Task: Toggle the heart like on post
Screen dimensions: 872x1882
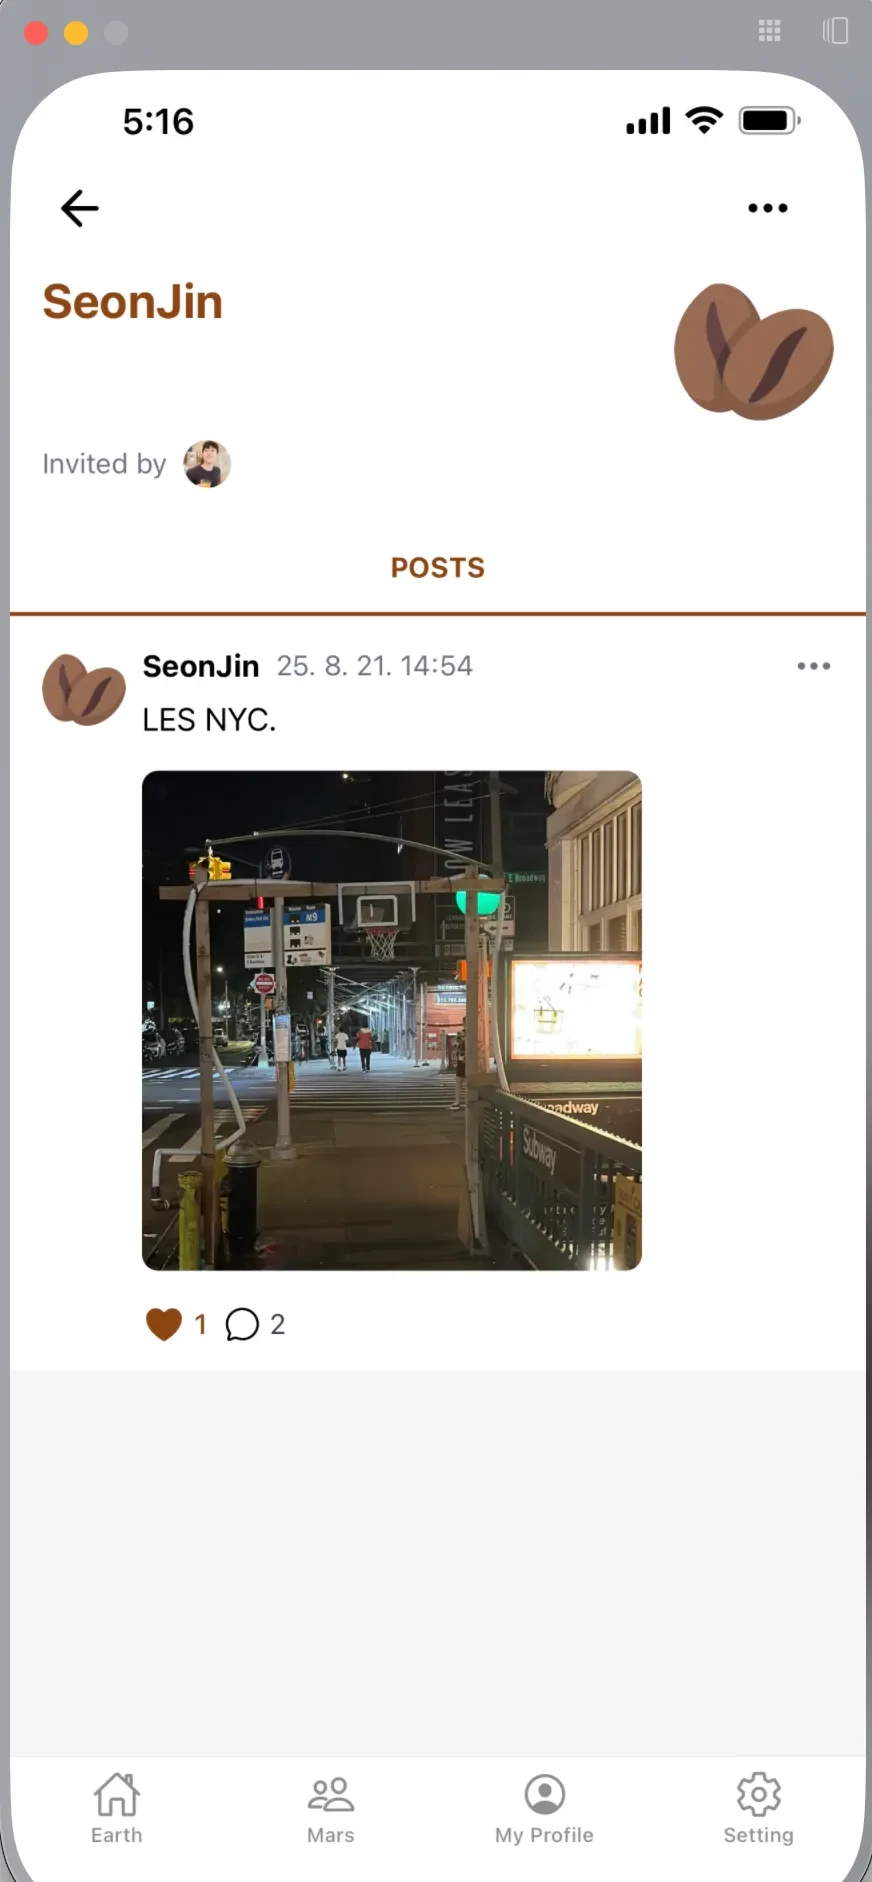Action: [x=164, y=1324]
